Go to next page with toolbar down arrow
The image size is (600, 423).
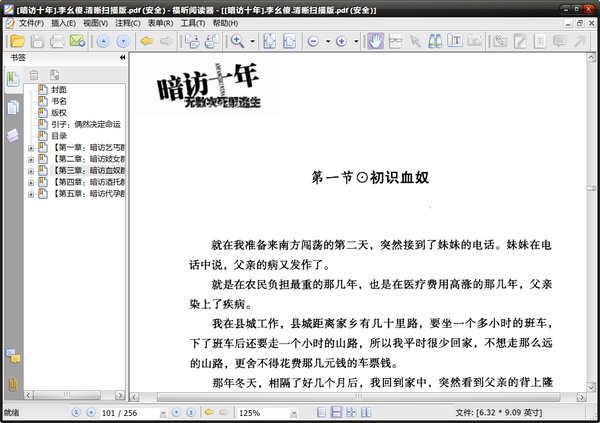point(123,41)
